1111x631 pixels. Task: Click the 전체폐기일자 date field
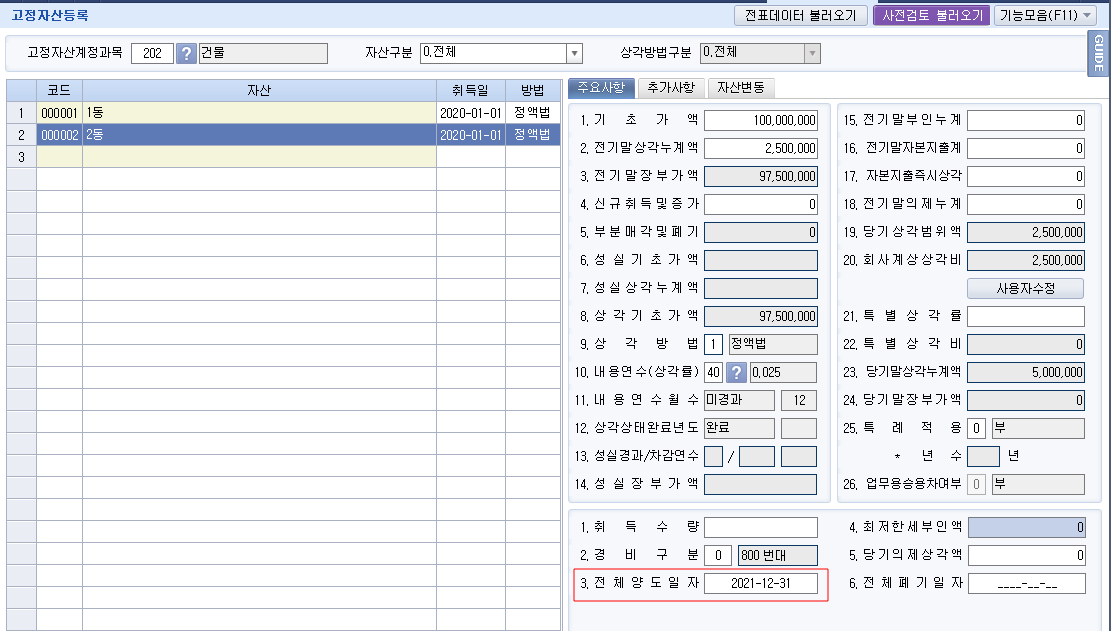(1026, 584)
